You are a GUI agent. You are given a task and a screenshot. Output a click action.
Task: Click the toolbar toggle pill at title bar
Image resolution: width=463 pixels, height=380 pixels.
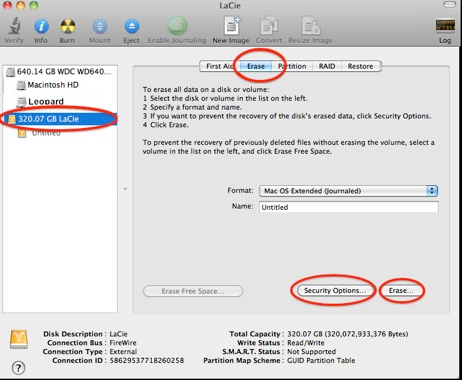tap(450, 4)
